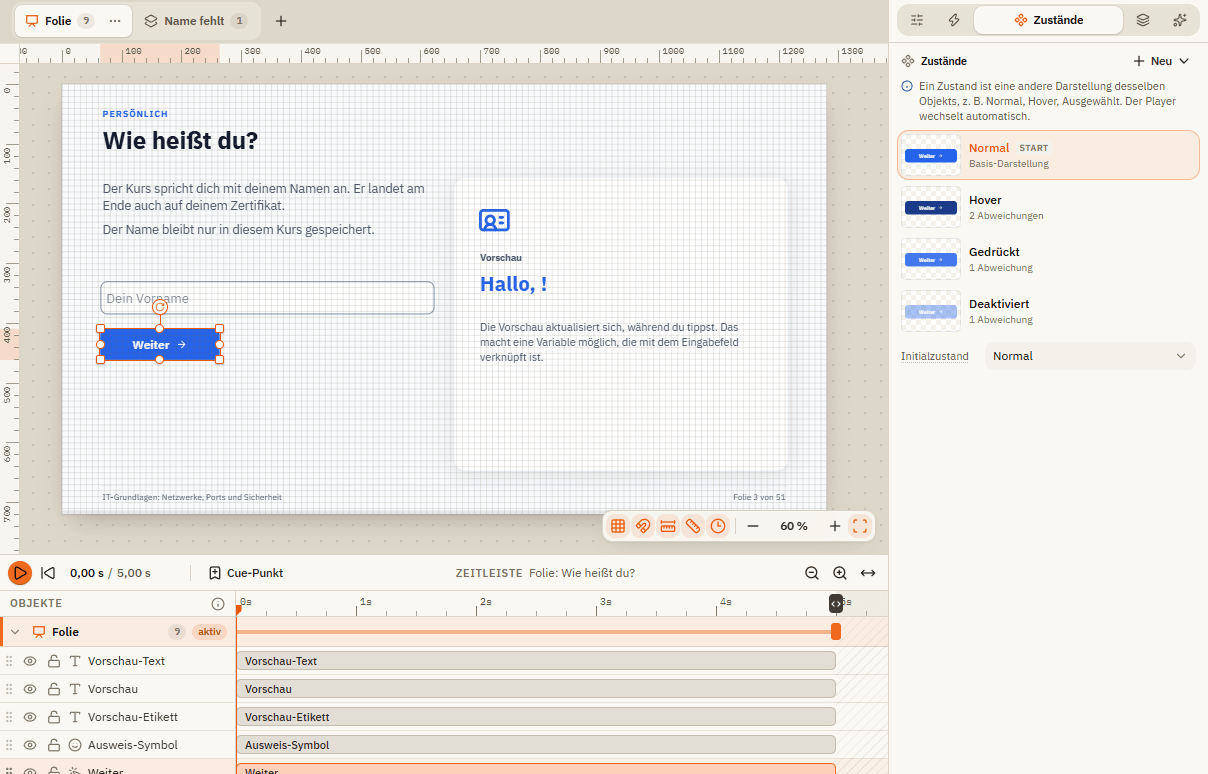Select the Deaktiviert state
Image resolution: width=1208 pixels, height=774 pixels.
pyautogui.click(x=1048, y=311)
